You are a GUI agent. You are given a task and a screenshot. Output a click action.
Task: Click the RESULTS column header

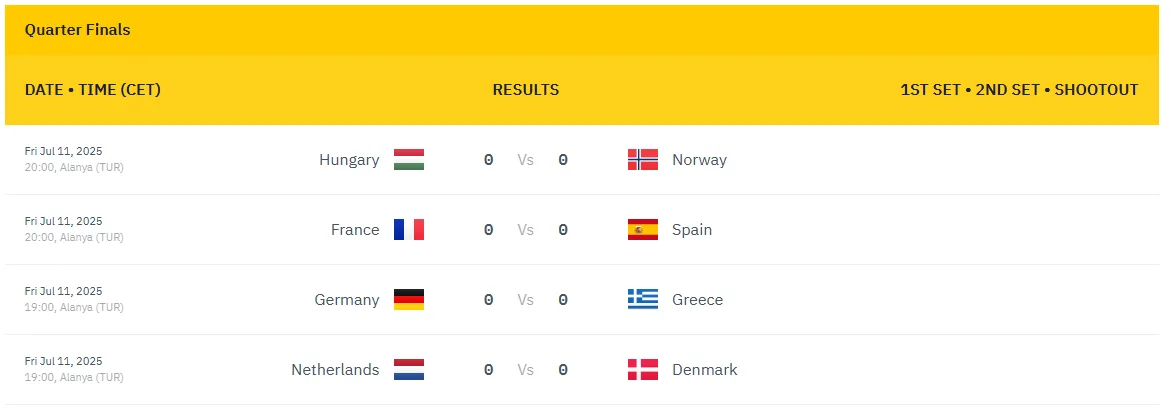click(526, 90)
